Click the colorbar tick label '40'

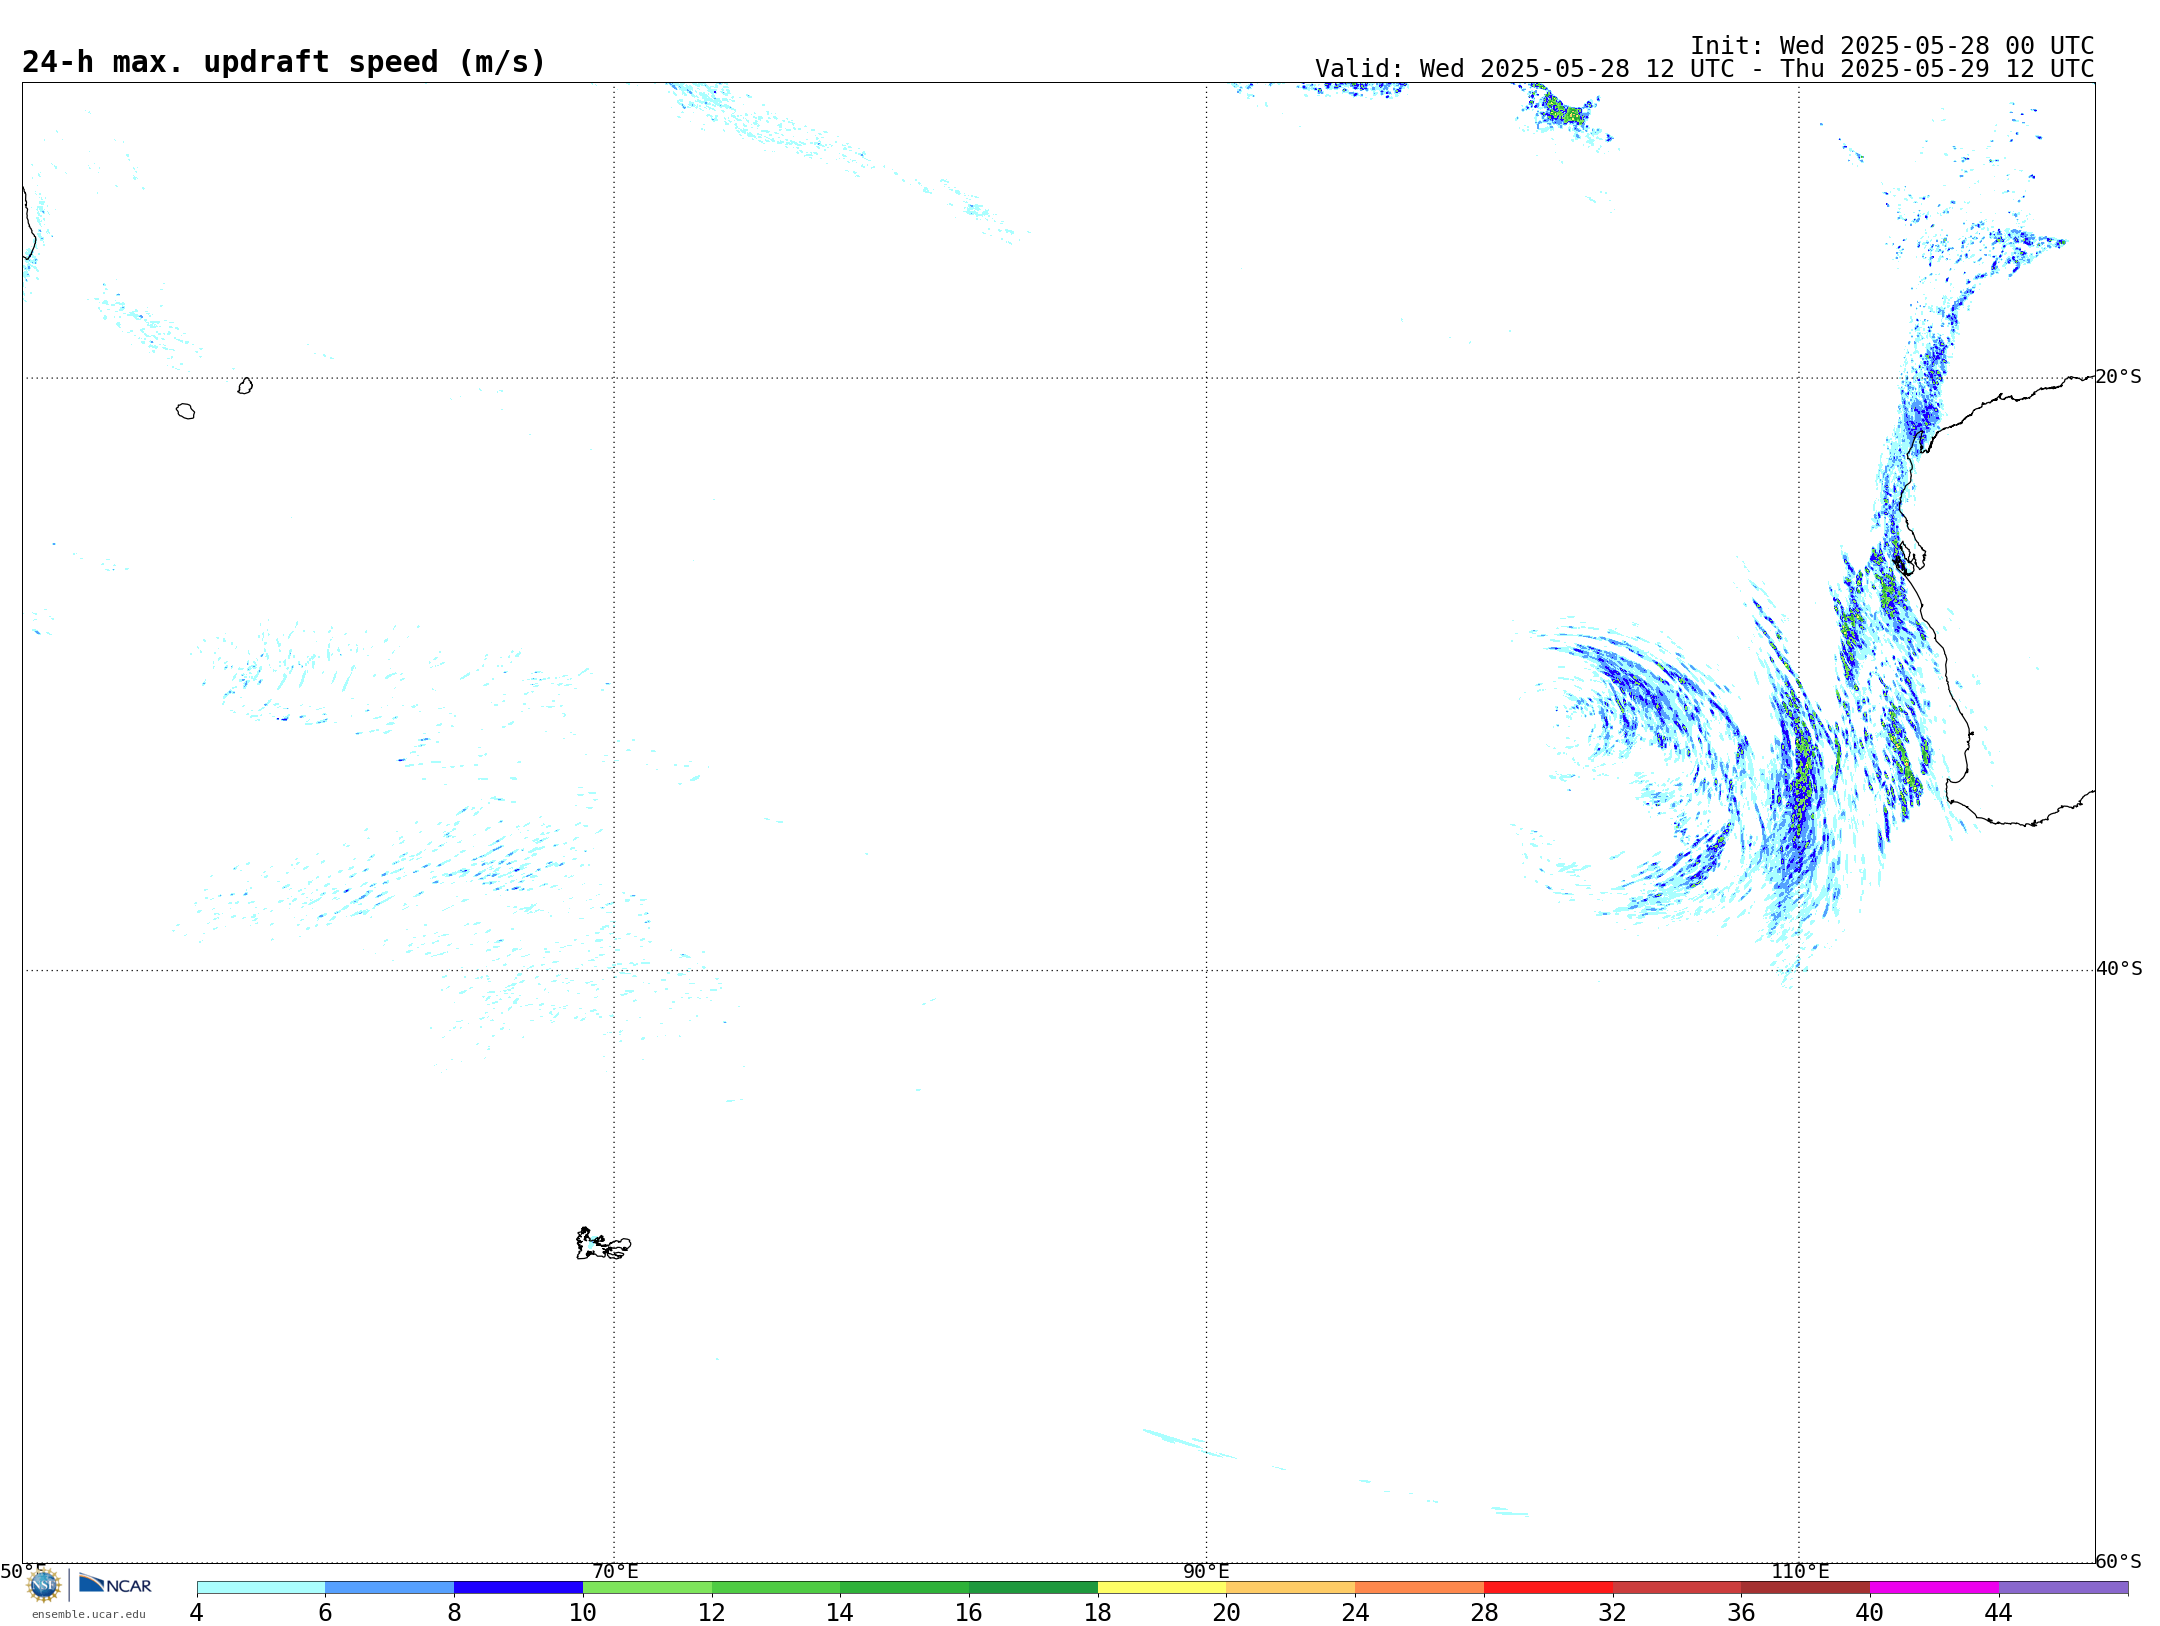(1870, 1613)
